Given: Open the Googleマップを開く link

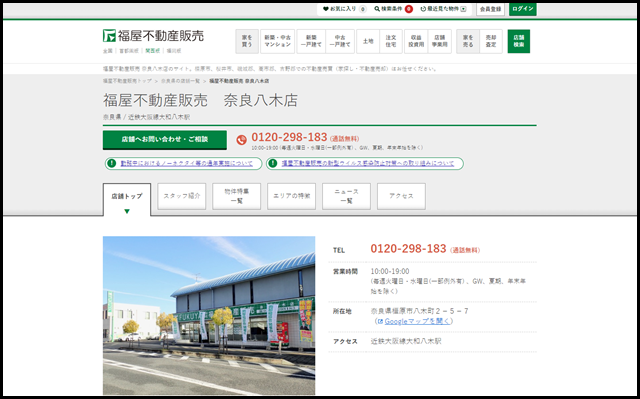Looking at the screenshot, I should [x=417, y=321].
